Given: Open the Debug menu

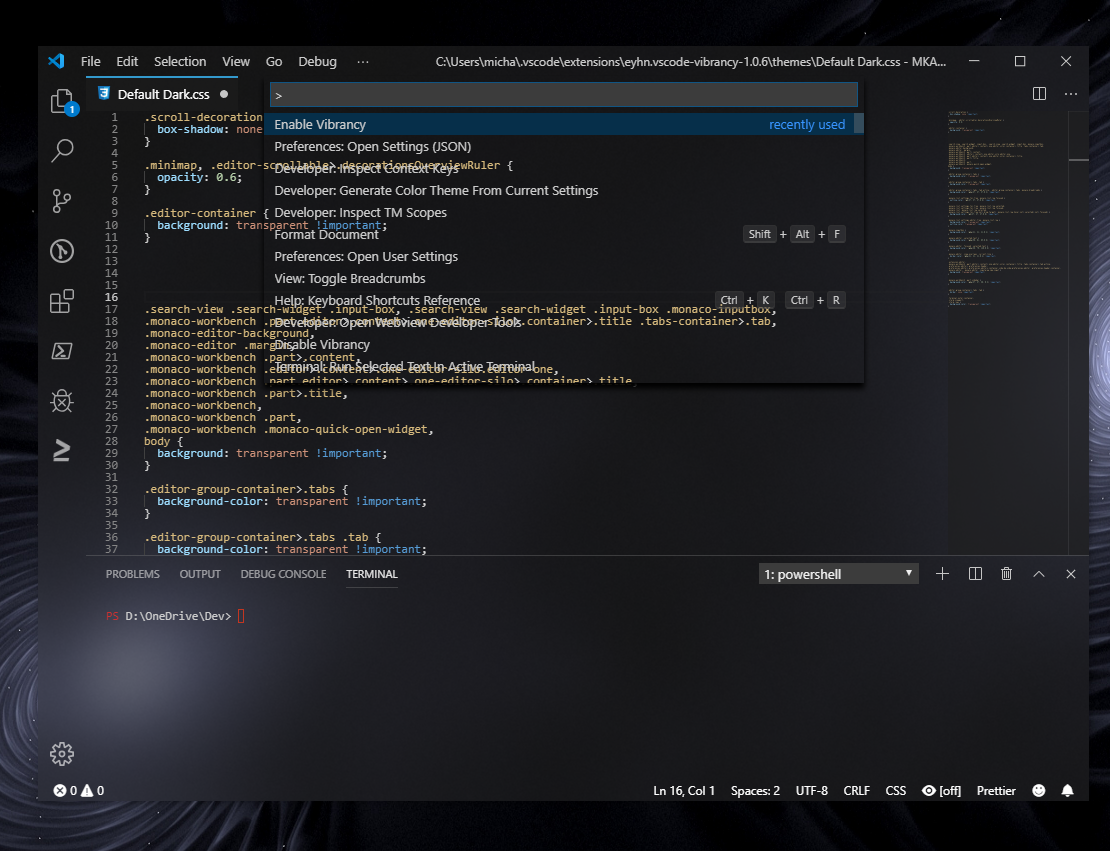Looking at the screenshot, I should (317, 61).
